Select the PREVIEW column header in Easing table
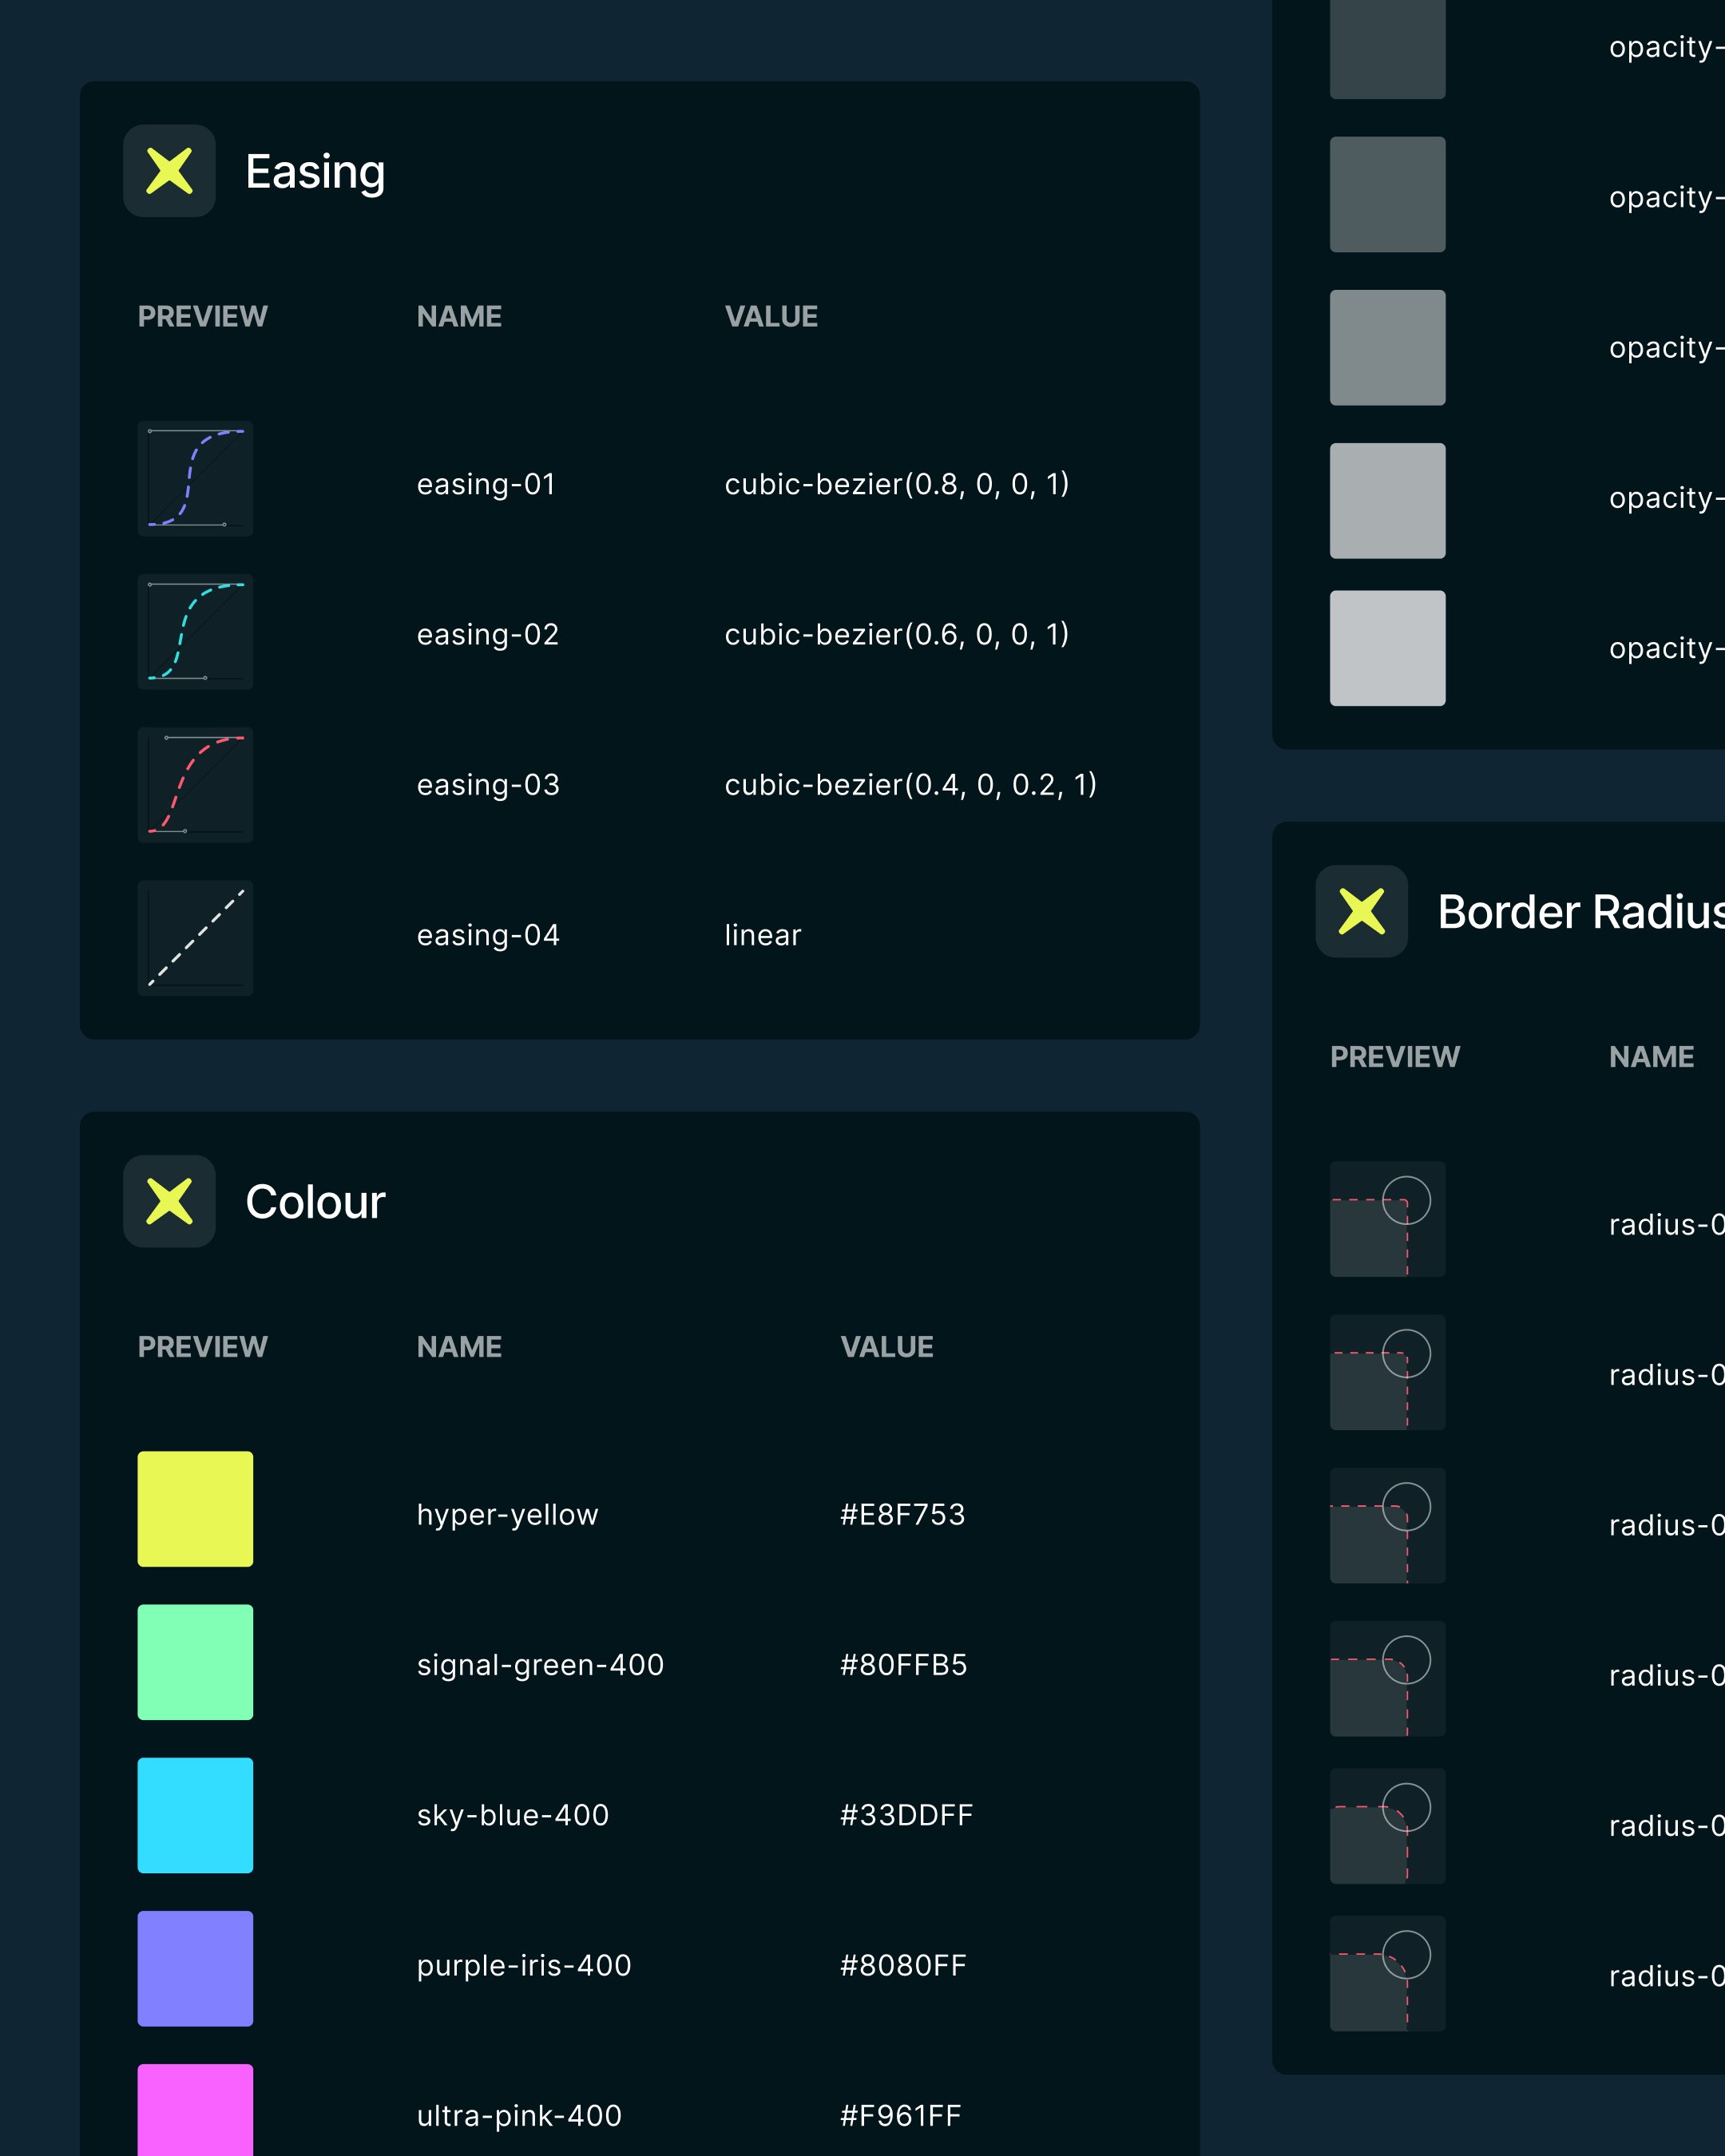This screenshot has width=1725, height=2156. coord(202,316)
